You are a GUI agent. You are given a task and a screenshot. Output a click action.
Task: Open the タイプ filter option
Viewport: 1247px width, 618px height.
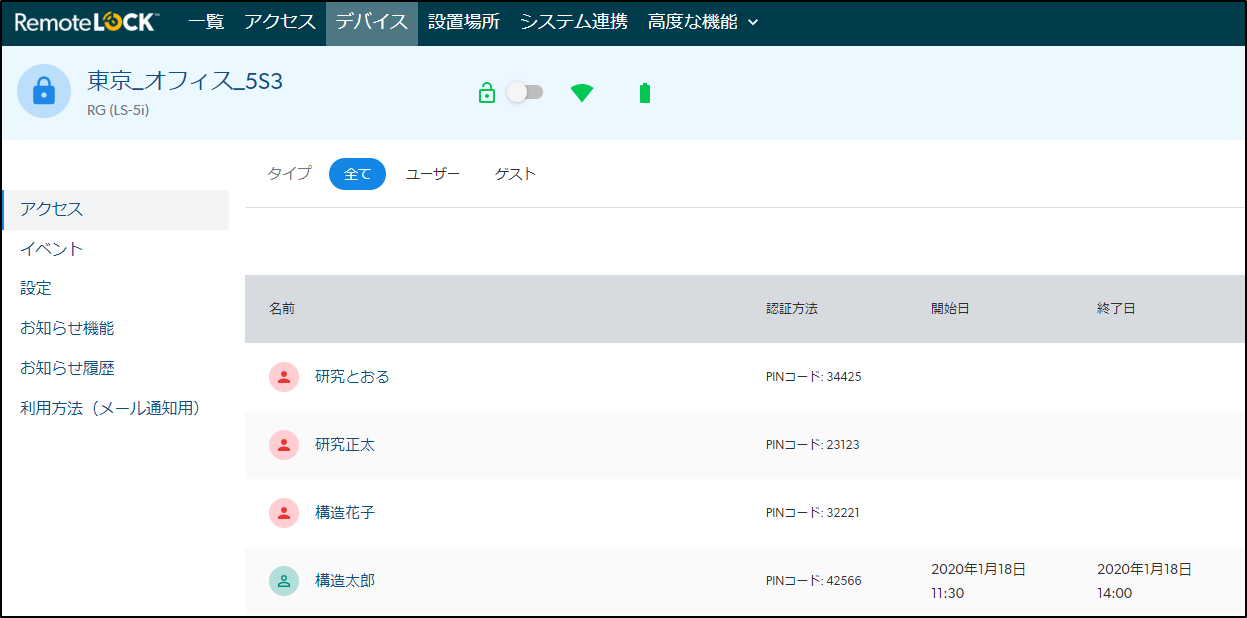coord(288,173)
